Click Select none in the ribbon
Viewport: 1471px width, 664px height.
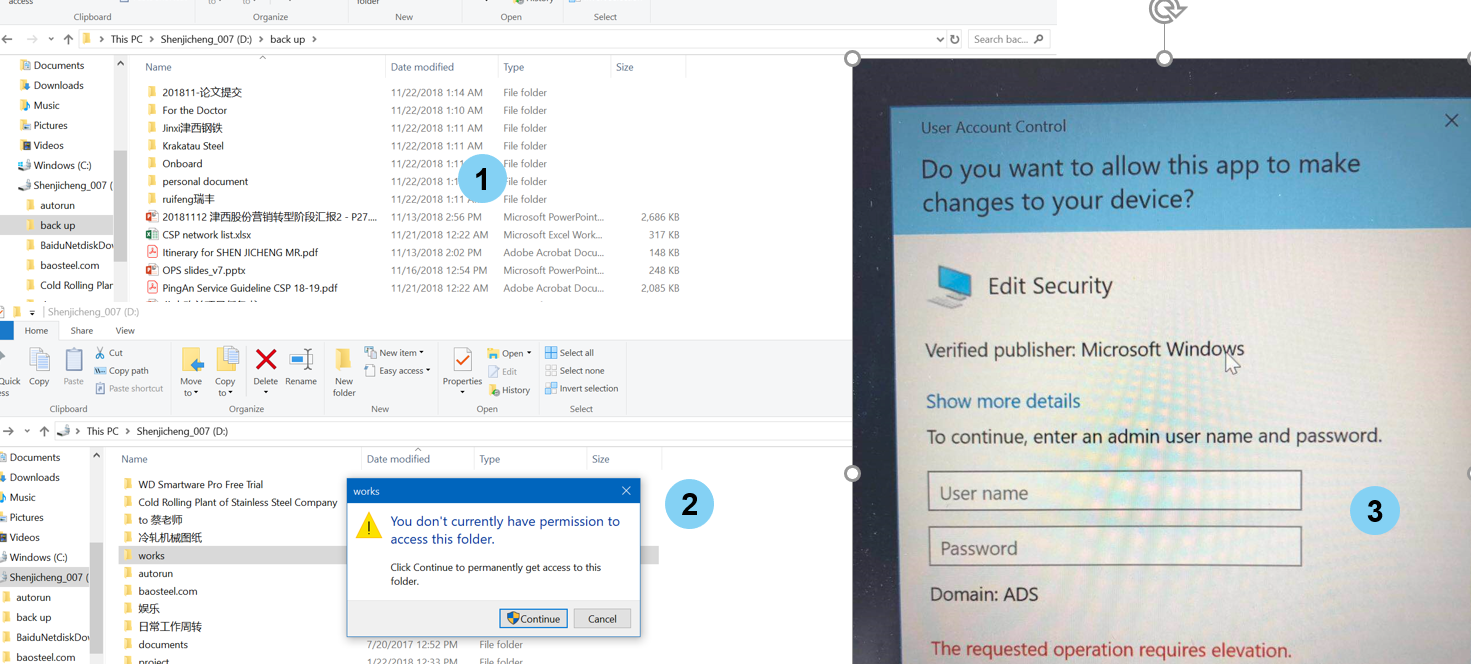[x=574, y=371]
